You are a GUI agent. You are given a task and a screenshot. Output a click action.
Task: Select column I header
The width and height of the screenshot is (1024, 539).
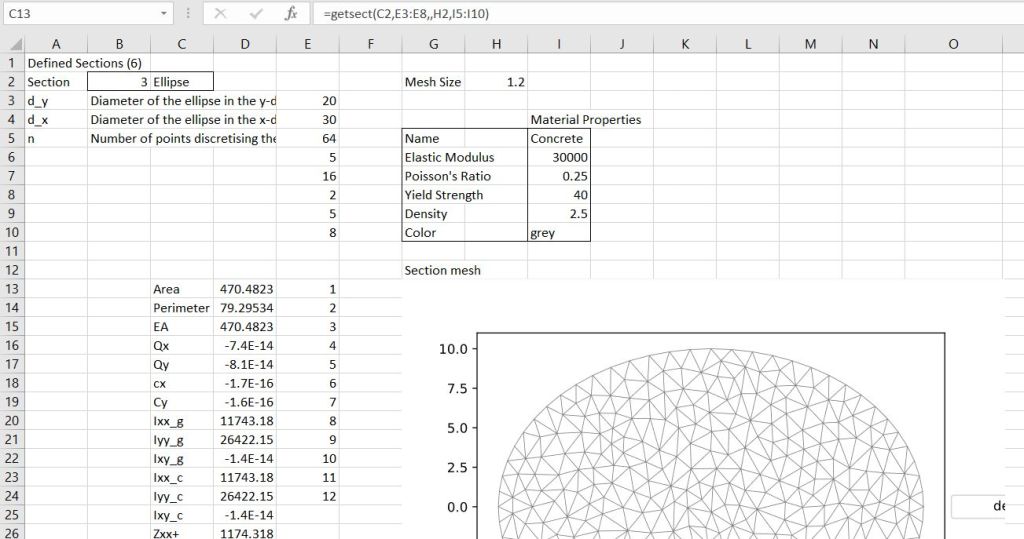click(x=558, y=44)
